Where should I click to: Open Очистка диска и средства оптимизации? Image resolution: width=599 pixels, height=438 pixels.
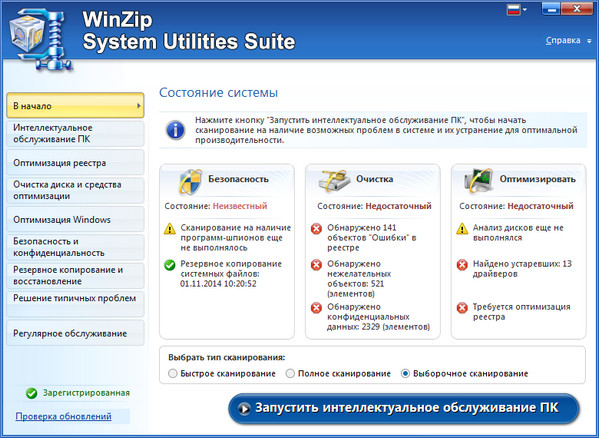pos(75,190)
